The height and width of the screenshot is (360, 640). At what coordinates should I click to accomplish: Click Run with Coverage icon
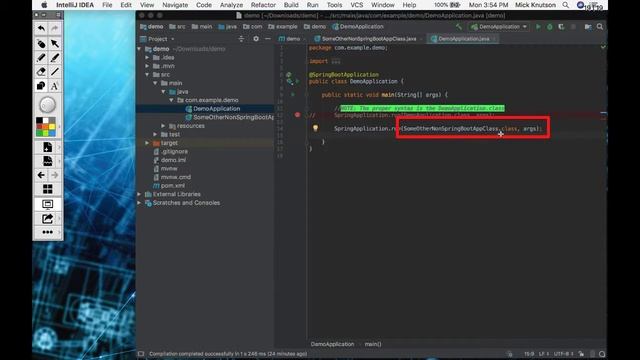click(561, 27)
